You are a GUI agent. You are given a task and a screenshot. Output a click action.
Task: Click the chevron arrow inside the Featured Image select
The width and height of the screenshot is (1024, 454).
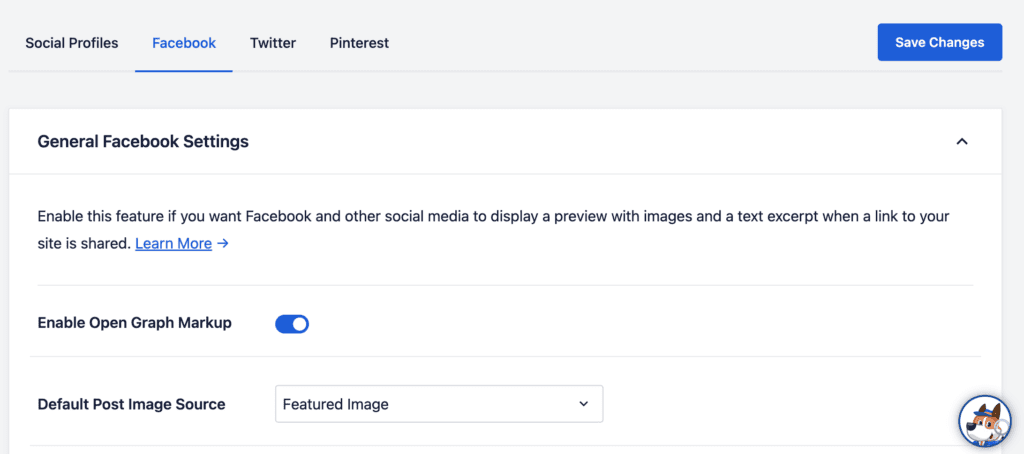click(x=583, y=404)
